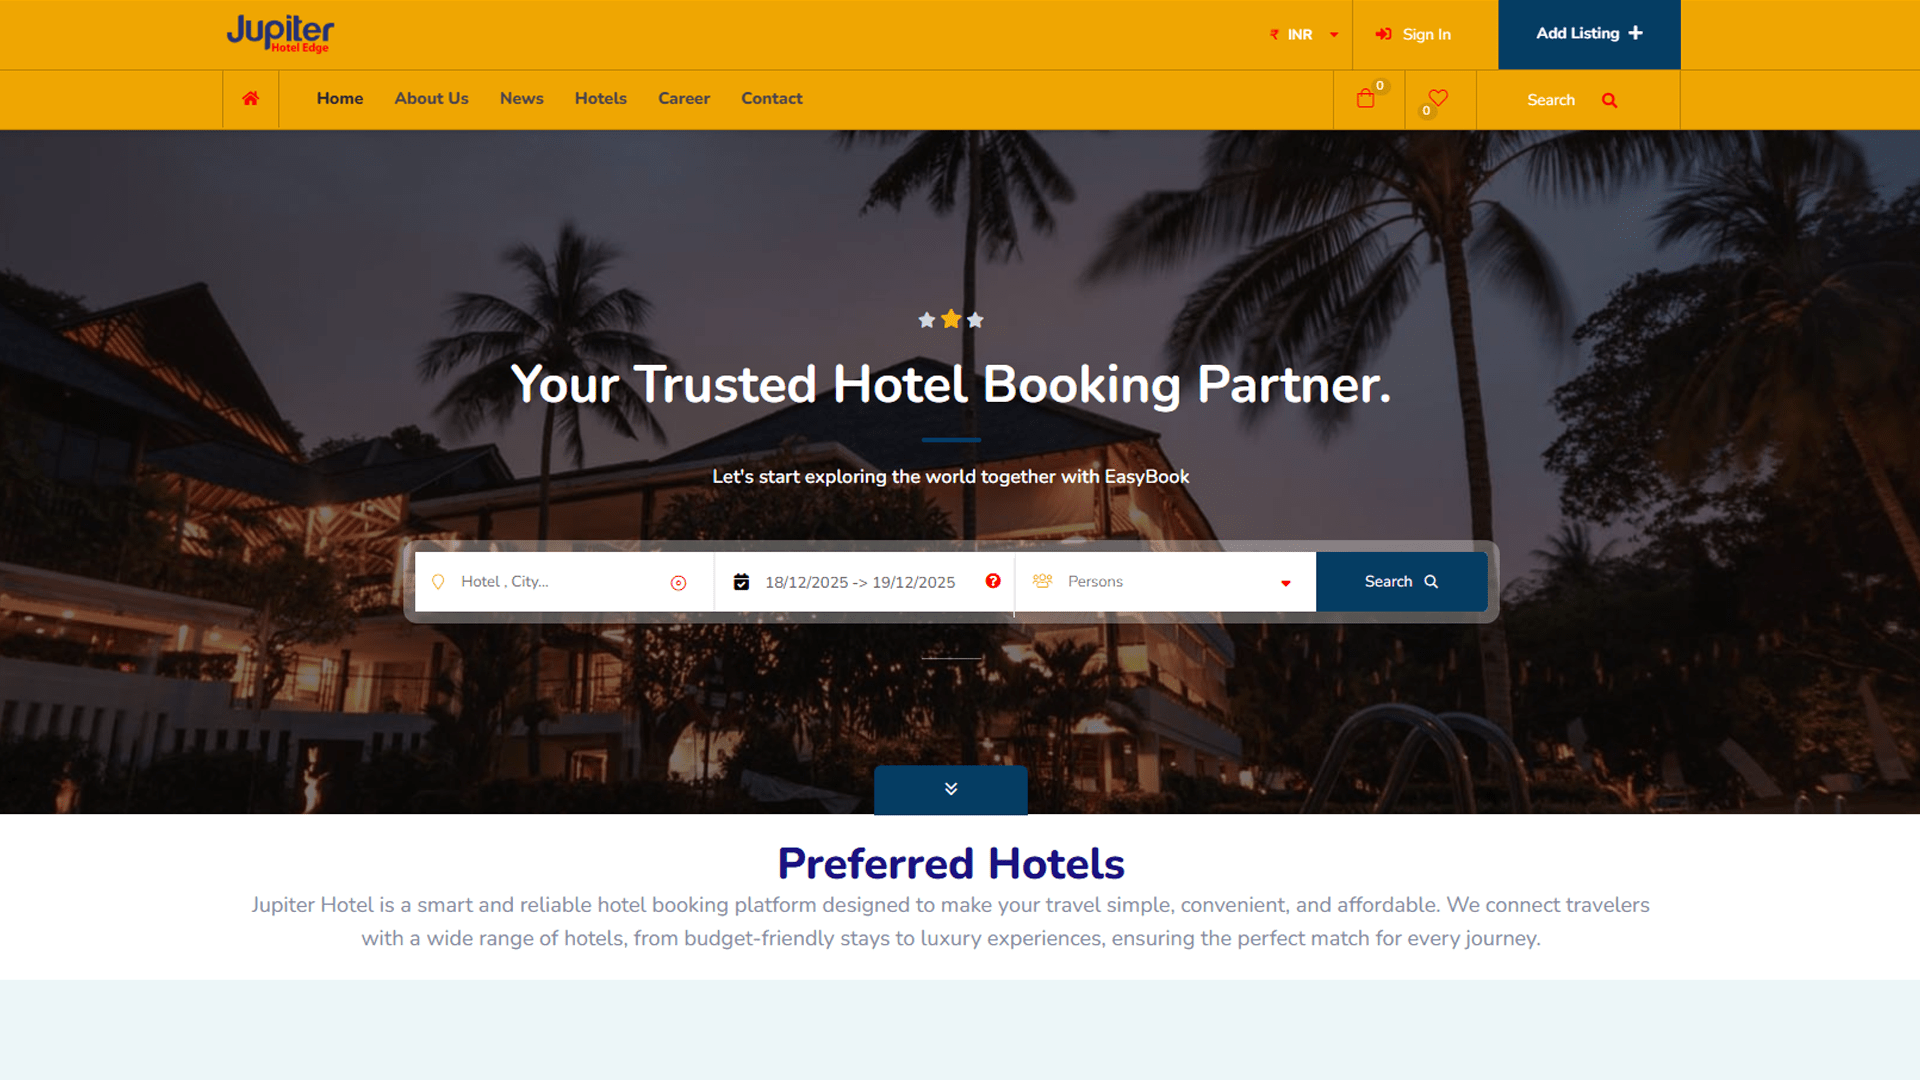The height and width of the screenshot is (1080, 1920).
Task: Open the wishlist heart icon
Action: coord(1438,97)
